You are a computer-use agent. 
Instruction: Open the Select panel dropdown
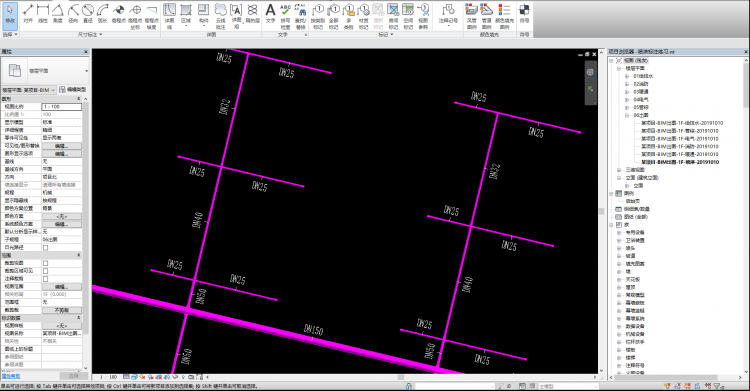[10, 34]
